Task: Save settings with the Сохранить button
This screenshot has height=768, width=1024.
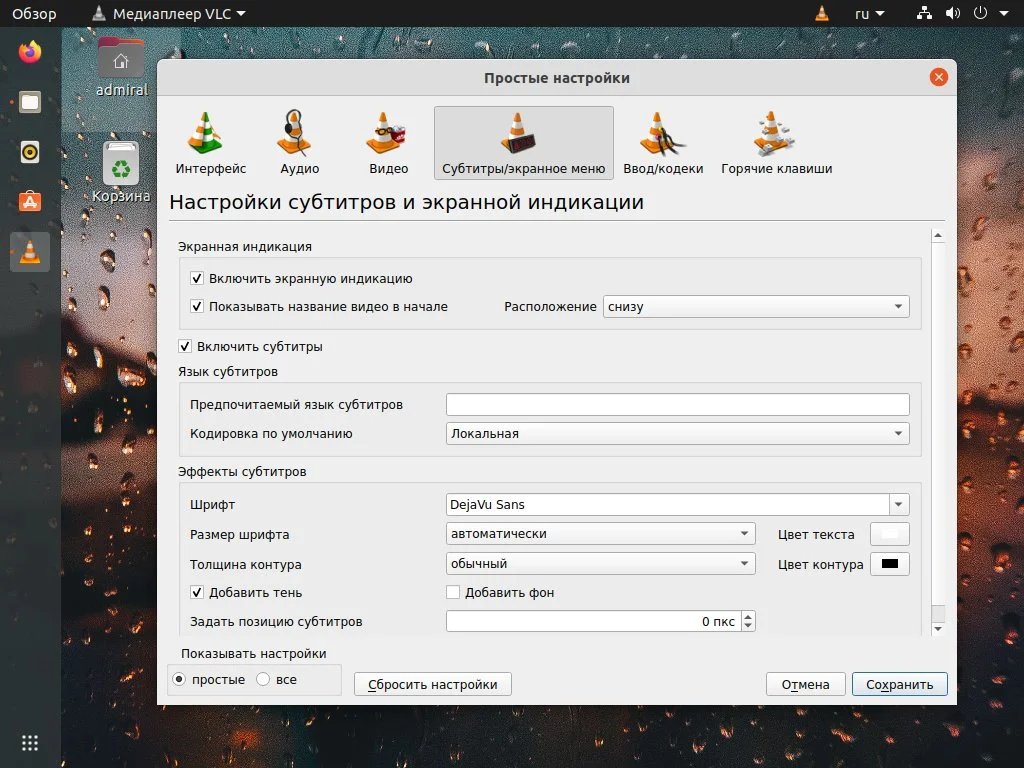Action: (x=898, y=684)
